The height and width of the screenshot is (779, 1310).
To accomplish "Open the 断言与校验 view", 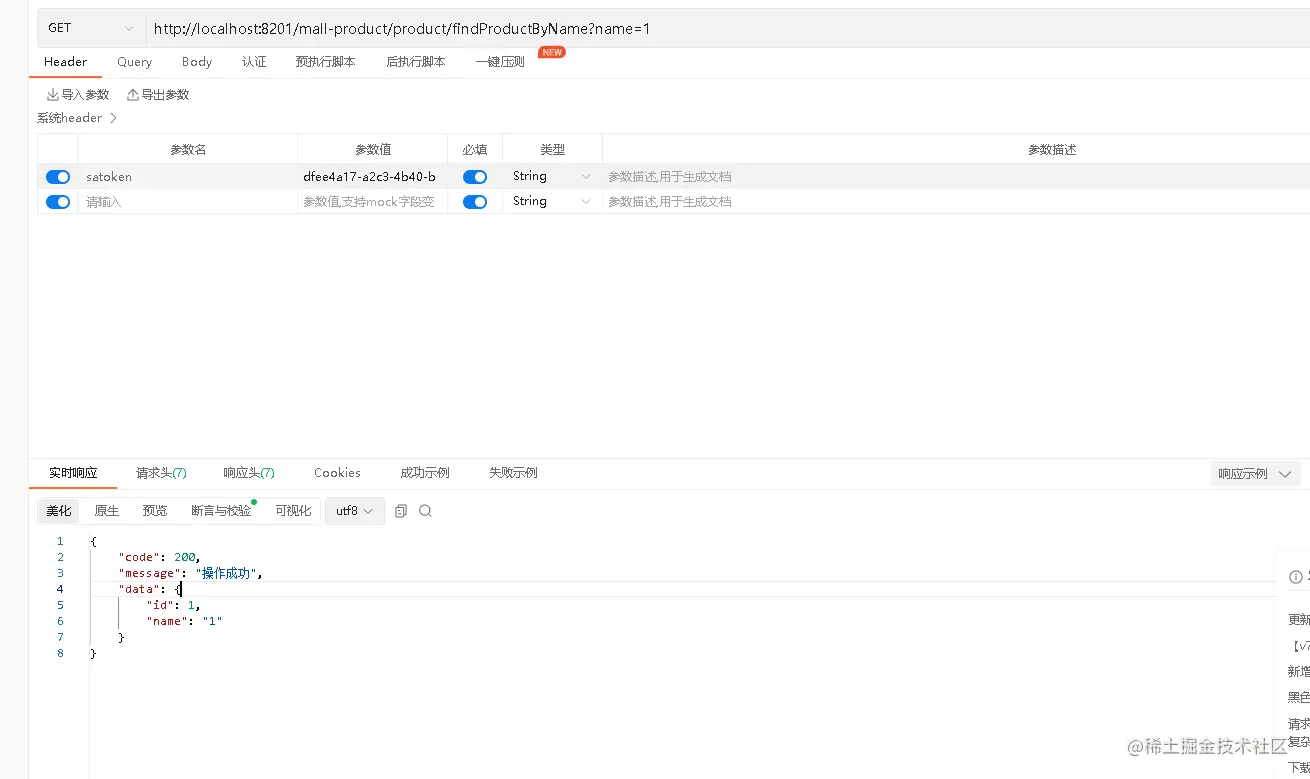I will tap(222, 511).
